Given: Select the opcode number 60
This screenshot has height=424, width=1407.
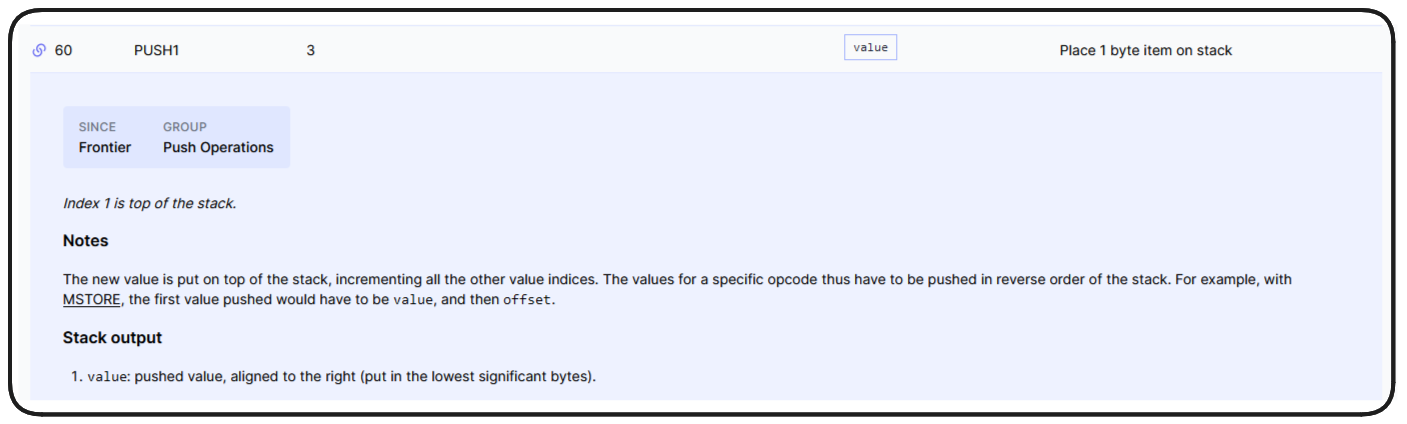Looking at the screenshot, I should (63, 50).
